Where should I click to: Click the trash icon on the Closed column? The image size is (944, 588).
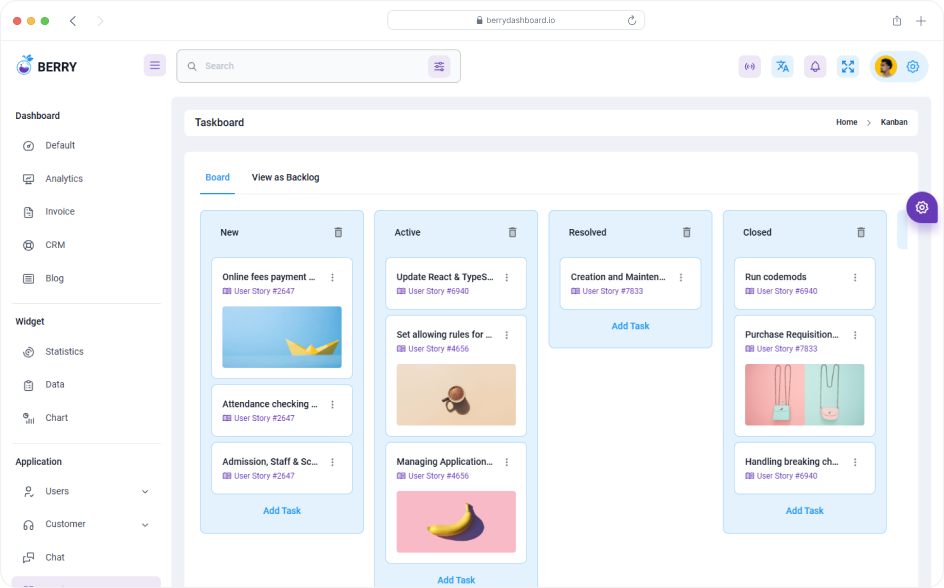click(x=861, y=232)
